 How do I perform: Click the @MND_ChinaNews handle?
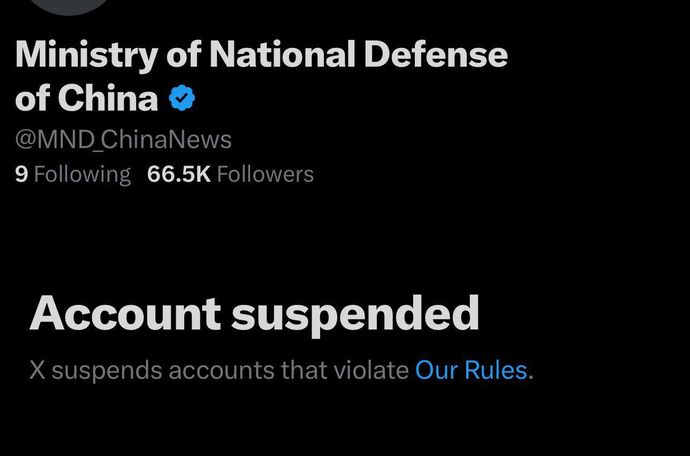click(123, 139)
